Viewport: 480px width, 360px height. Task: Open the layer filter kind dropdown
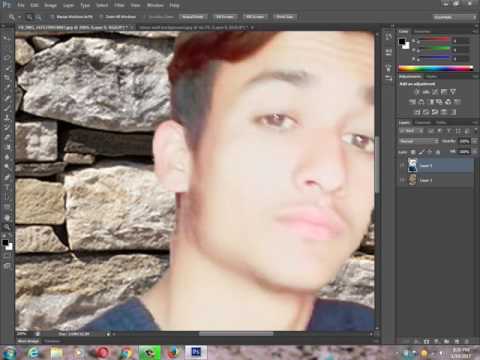410,131
